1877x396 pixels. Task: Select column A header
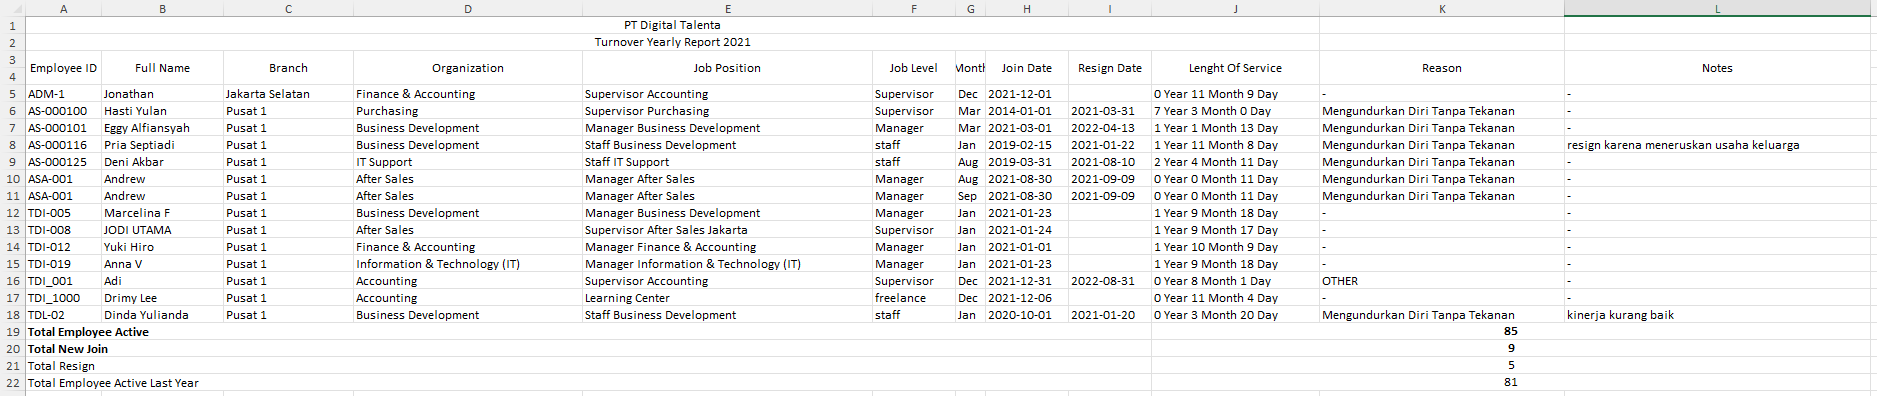[63, 9]
